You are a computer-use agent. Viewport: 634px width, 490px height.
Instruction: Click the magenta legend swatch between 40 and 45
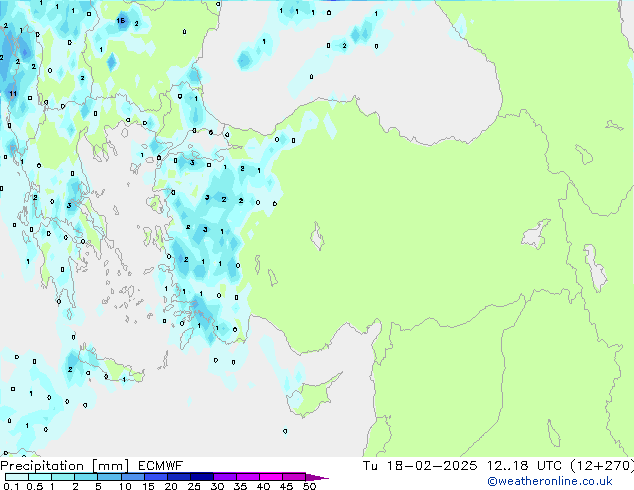point(271,477)
